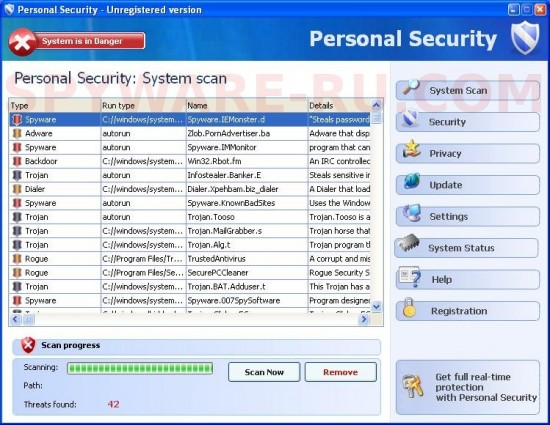The width and height of the screenshot is (550, 425).
Task: Click the scroll right arrow of threat list
Action: coord(364,319)
